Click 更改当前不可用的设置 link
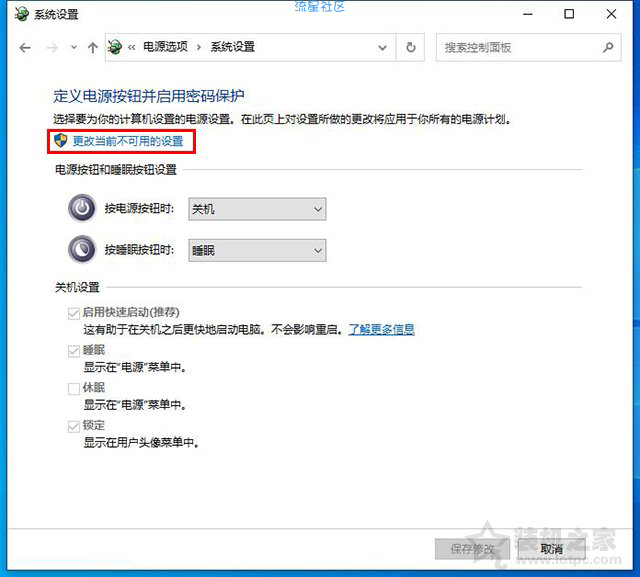The image size is (640, 577). click(128, 141)
